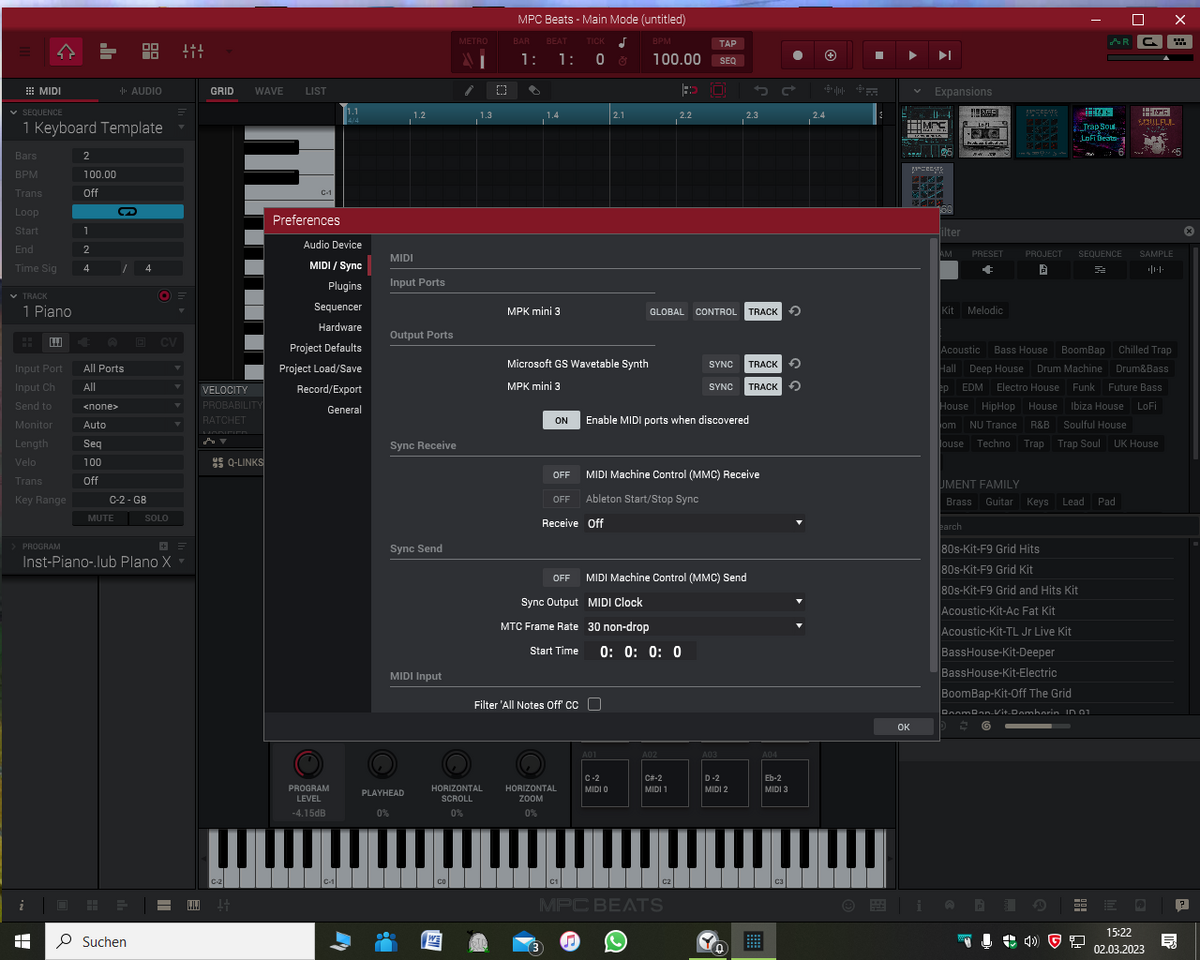Open the Plugins preferences tab
Screen dimensions: 1200x960
click(345, 286)
